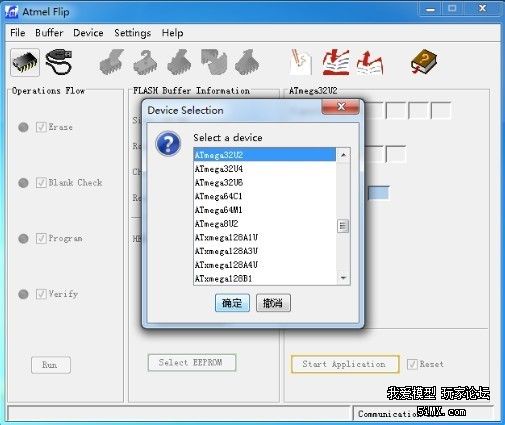
Task: Select ATxmega128A4U in device list
Action: pos(265,265)
